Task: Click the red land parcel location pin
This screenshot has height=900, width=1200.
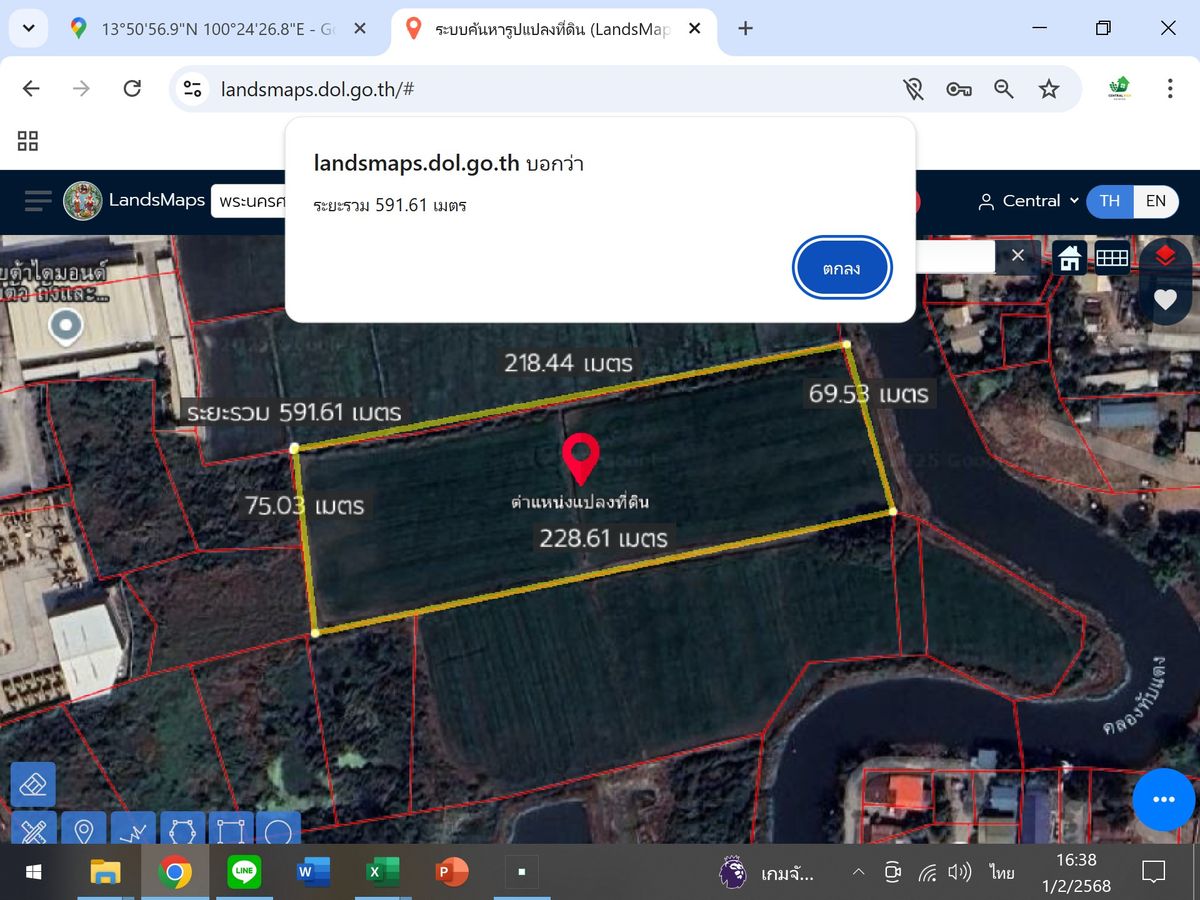Action: (580, 459)
